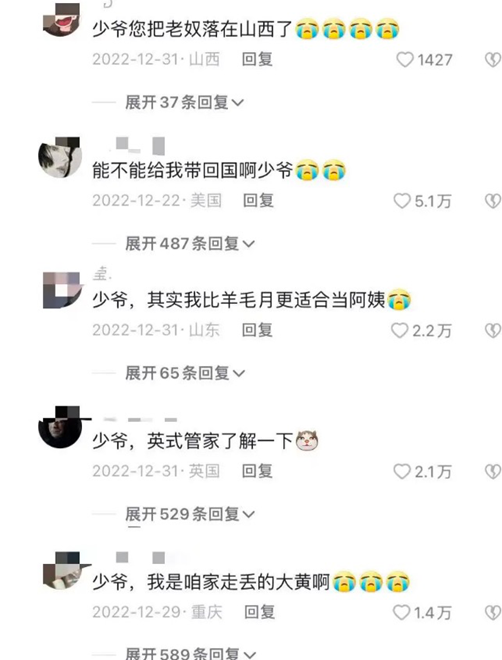Like the comment showing 5.1万 likes
Viewport: 502px width, 660px height.
coord(402,201)
